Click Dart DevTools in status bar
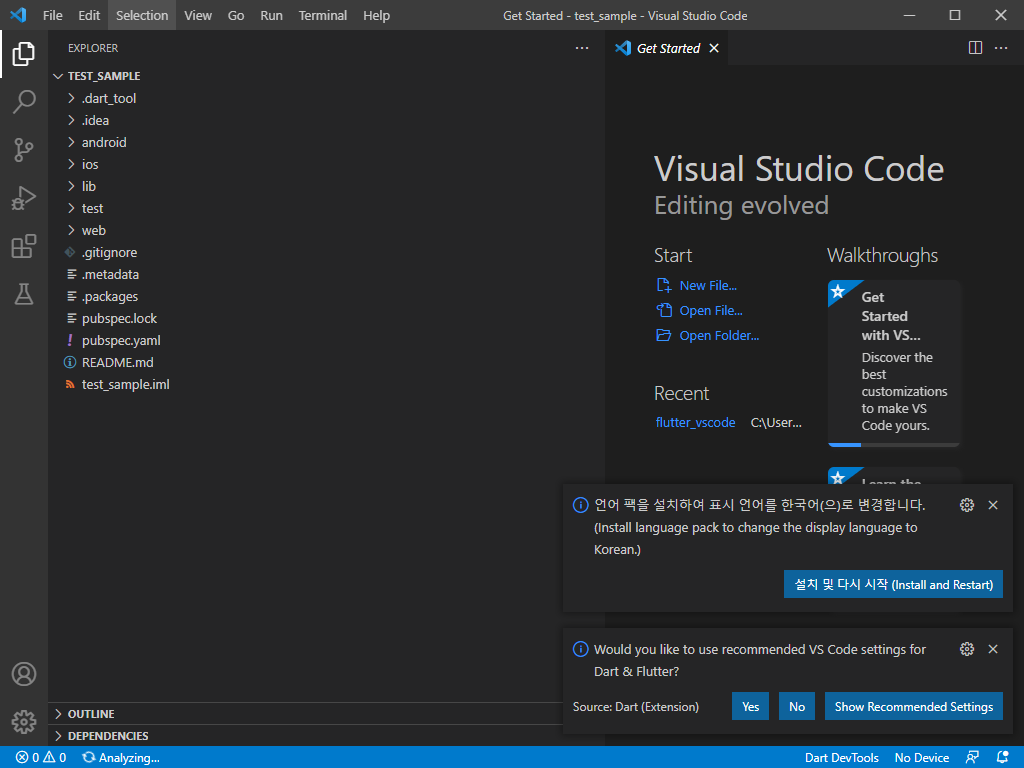This screenshot has width=1024, height=768. coord(841,758)
